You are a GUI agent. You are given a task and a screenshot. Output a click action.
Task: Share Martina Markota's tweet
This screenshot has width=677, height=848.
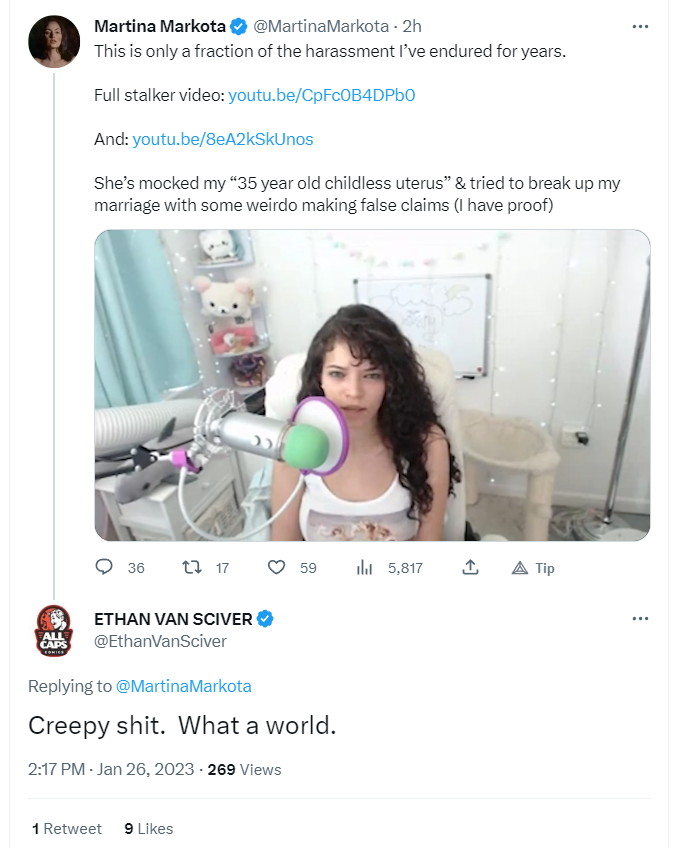click(x=470, y=567)
